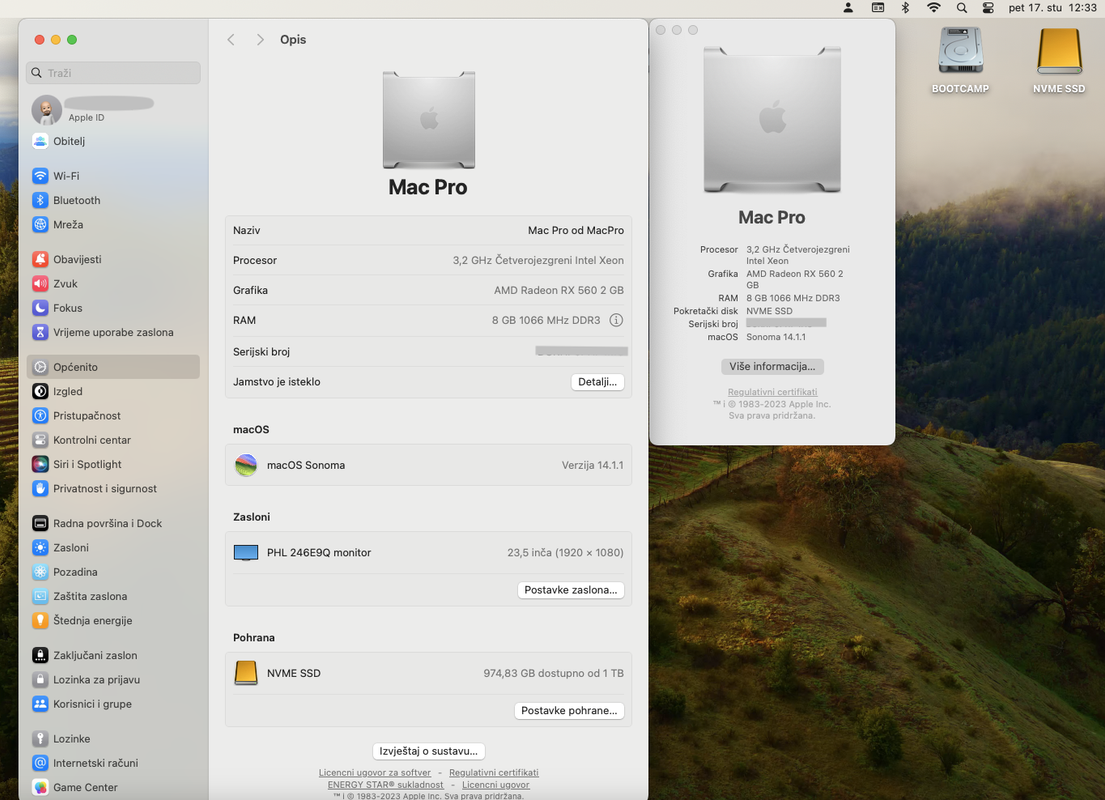Select the Siri i Spotlight icon
The image size is (1105, 800).
[40, 464]
